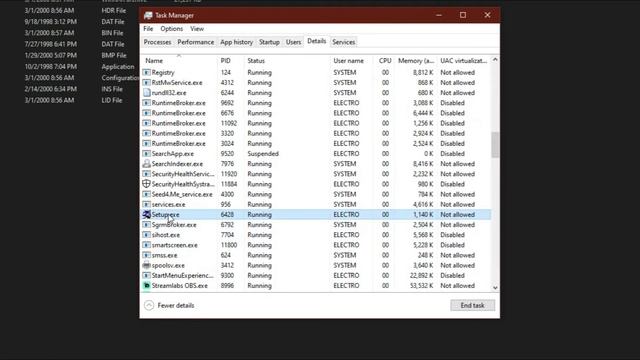Viewport: 640px width, 360px height.
Task: Switch to the App history tab
Action: coord(236,42)
